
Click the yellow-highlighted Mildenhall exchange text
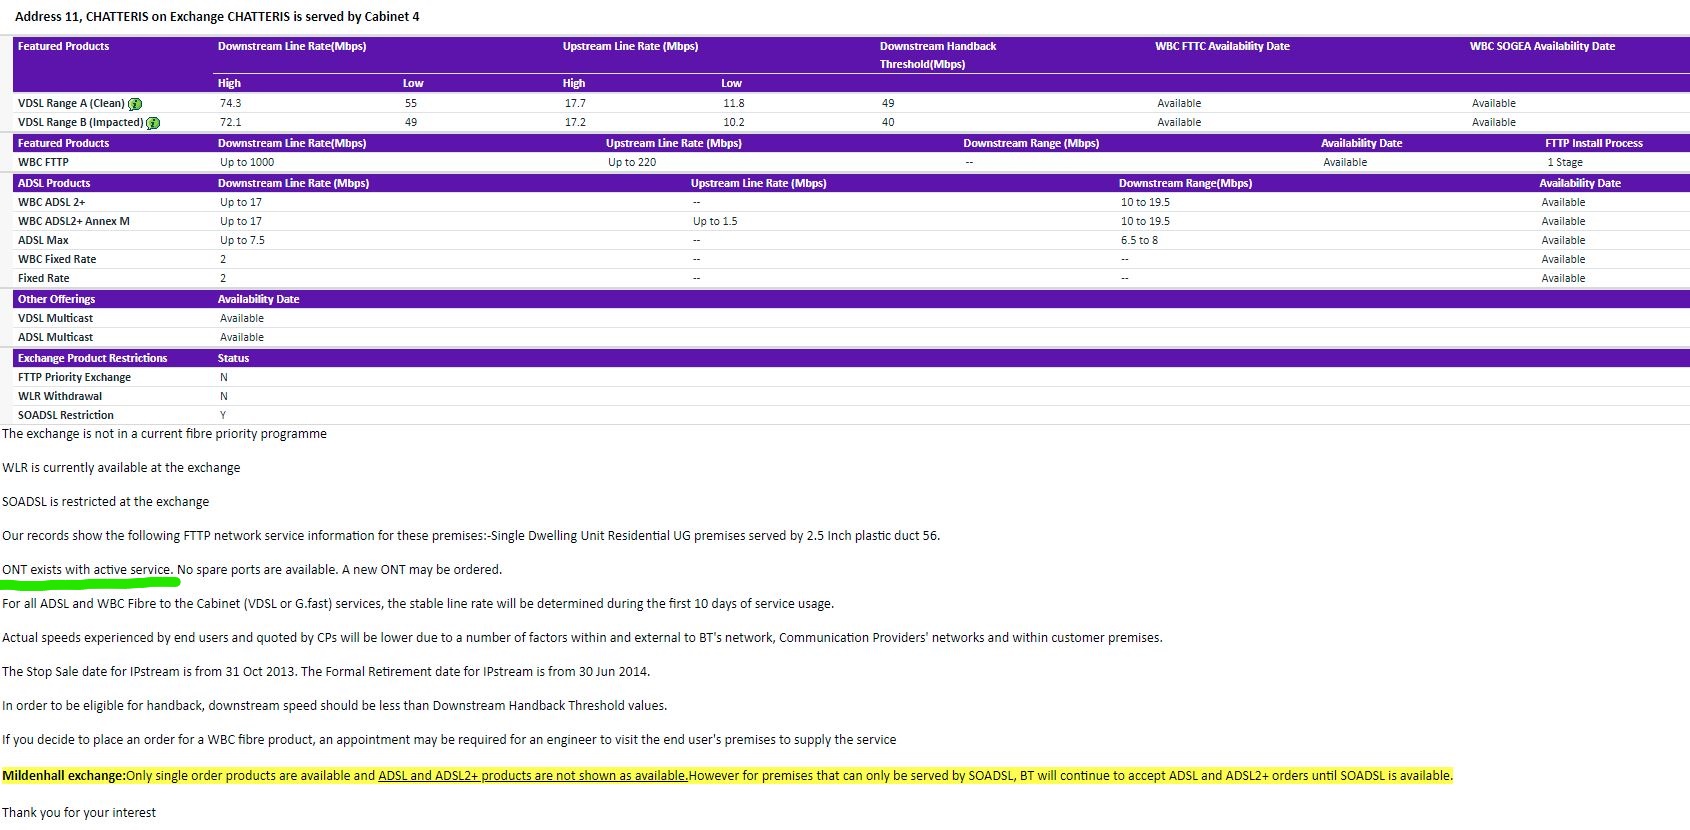pos(63,776)
